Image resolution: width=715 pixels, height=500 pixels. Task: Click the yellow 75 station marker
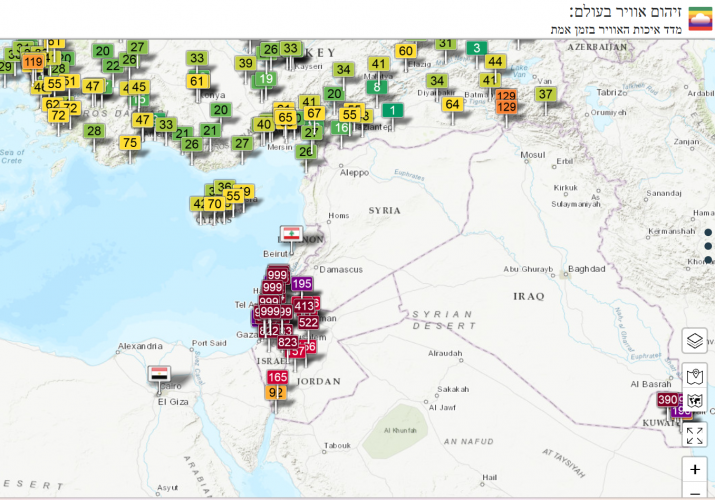(129, 143)
